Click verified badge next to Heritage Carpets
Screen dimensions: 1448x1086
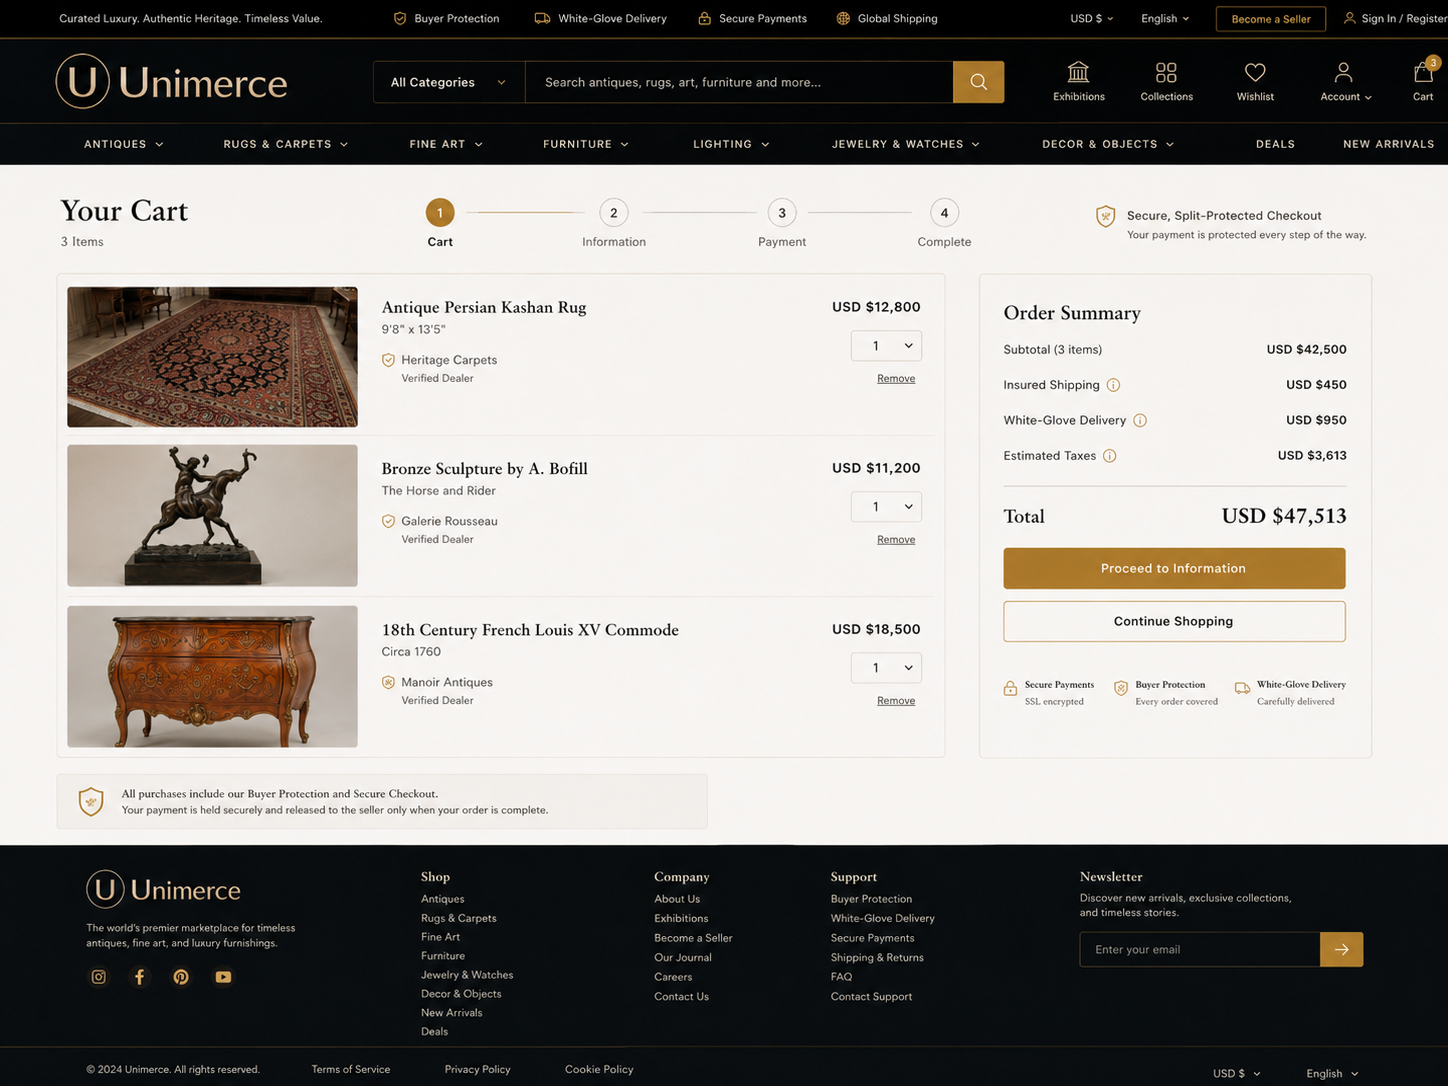coord(388,360)
